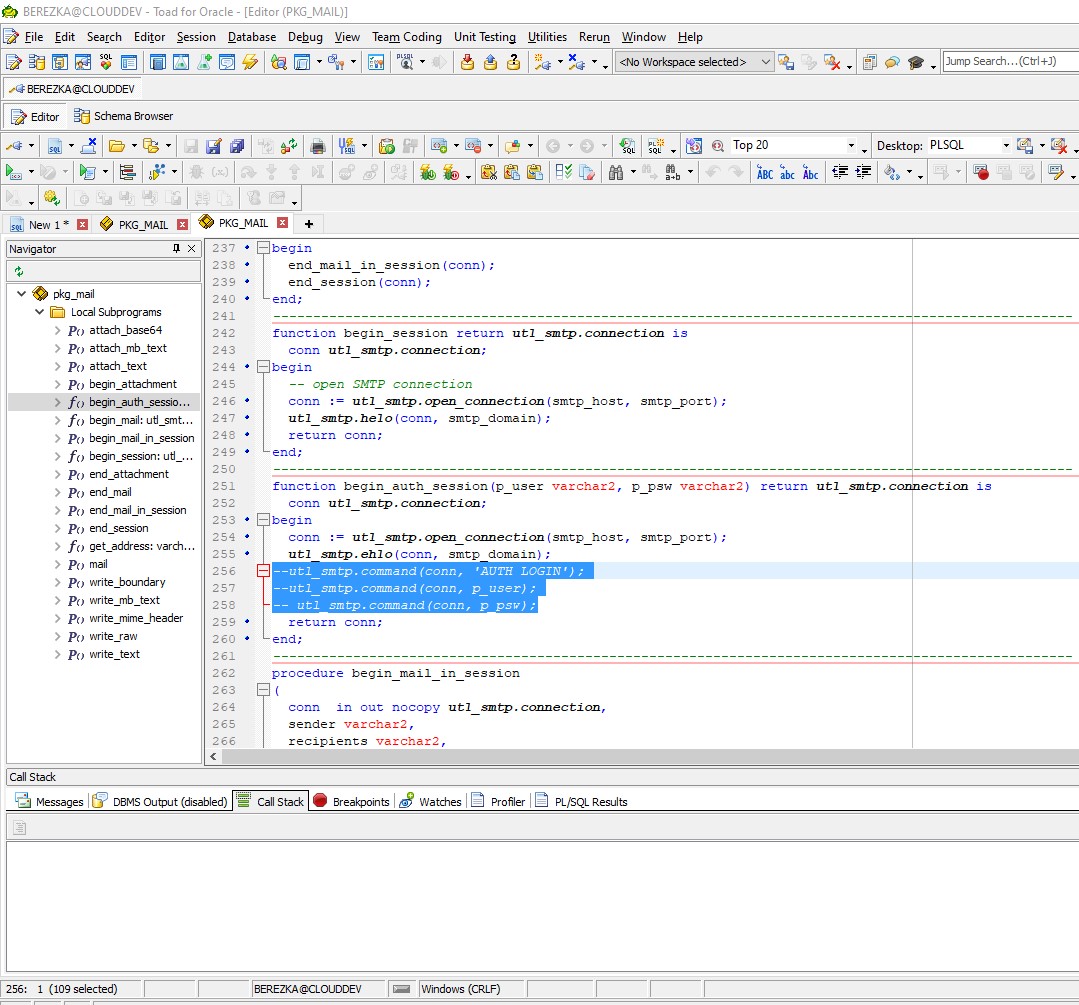Toggle the Navigator panel pin
The image size is (1079, 1005).
tap(176, 248)
